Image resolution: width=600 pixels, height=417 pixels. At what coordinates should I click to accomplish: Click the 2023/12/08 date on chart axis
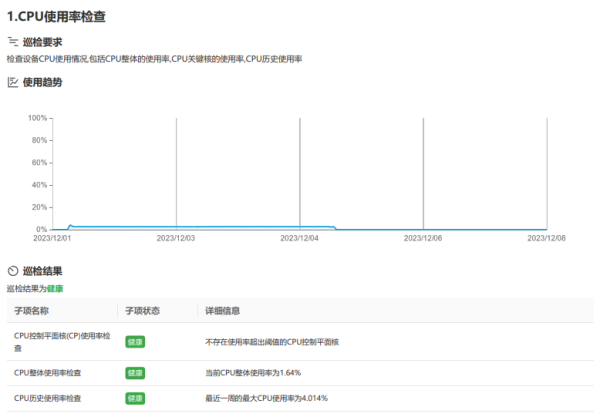[x=546, y=238]
